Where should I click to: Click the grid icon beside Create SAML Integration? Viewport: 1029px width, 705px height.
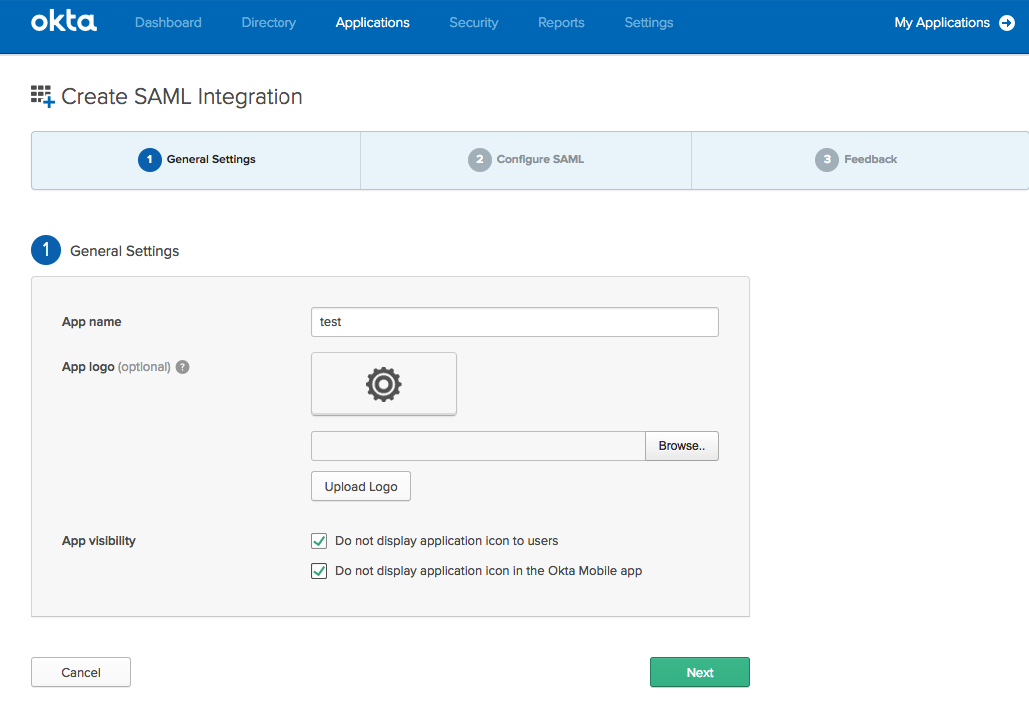[x=41, y=96]
